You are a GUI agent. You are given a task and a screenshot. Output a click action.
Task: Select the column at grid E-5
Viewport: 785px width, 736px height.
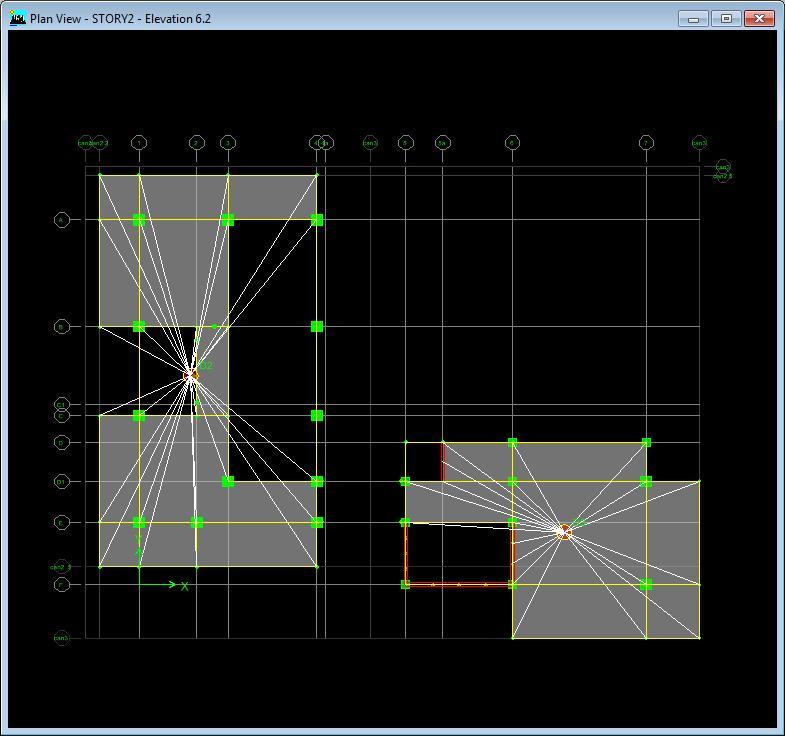pyautogui.click(x=405, y=523)
